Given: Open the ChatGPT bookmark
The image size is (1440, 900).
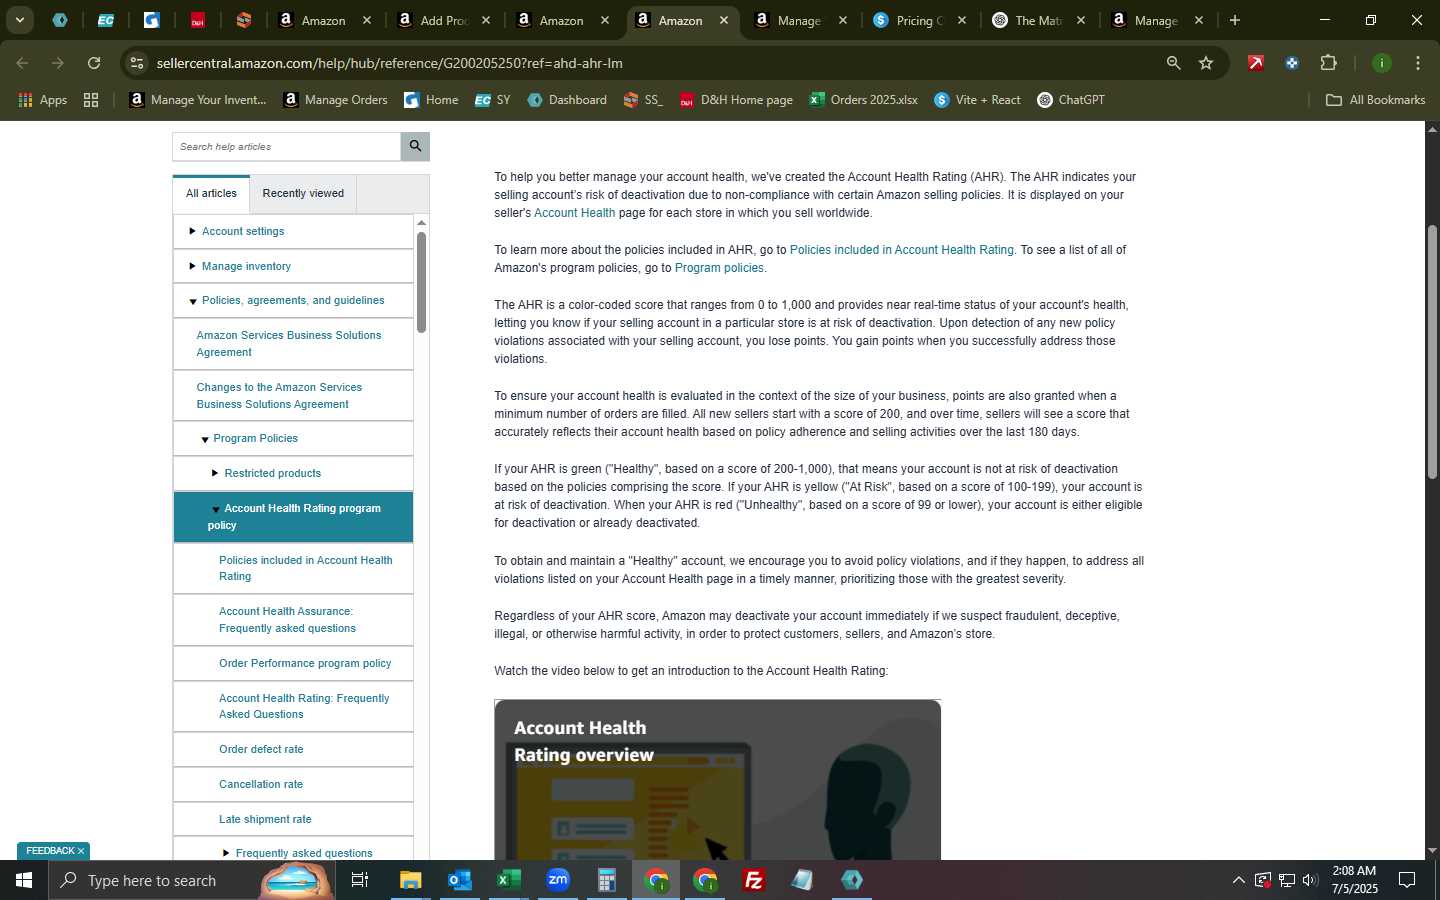Looking at the screenshot, I should coord(1071,100).
